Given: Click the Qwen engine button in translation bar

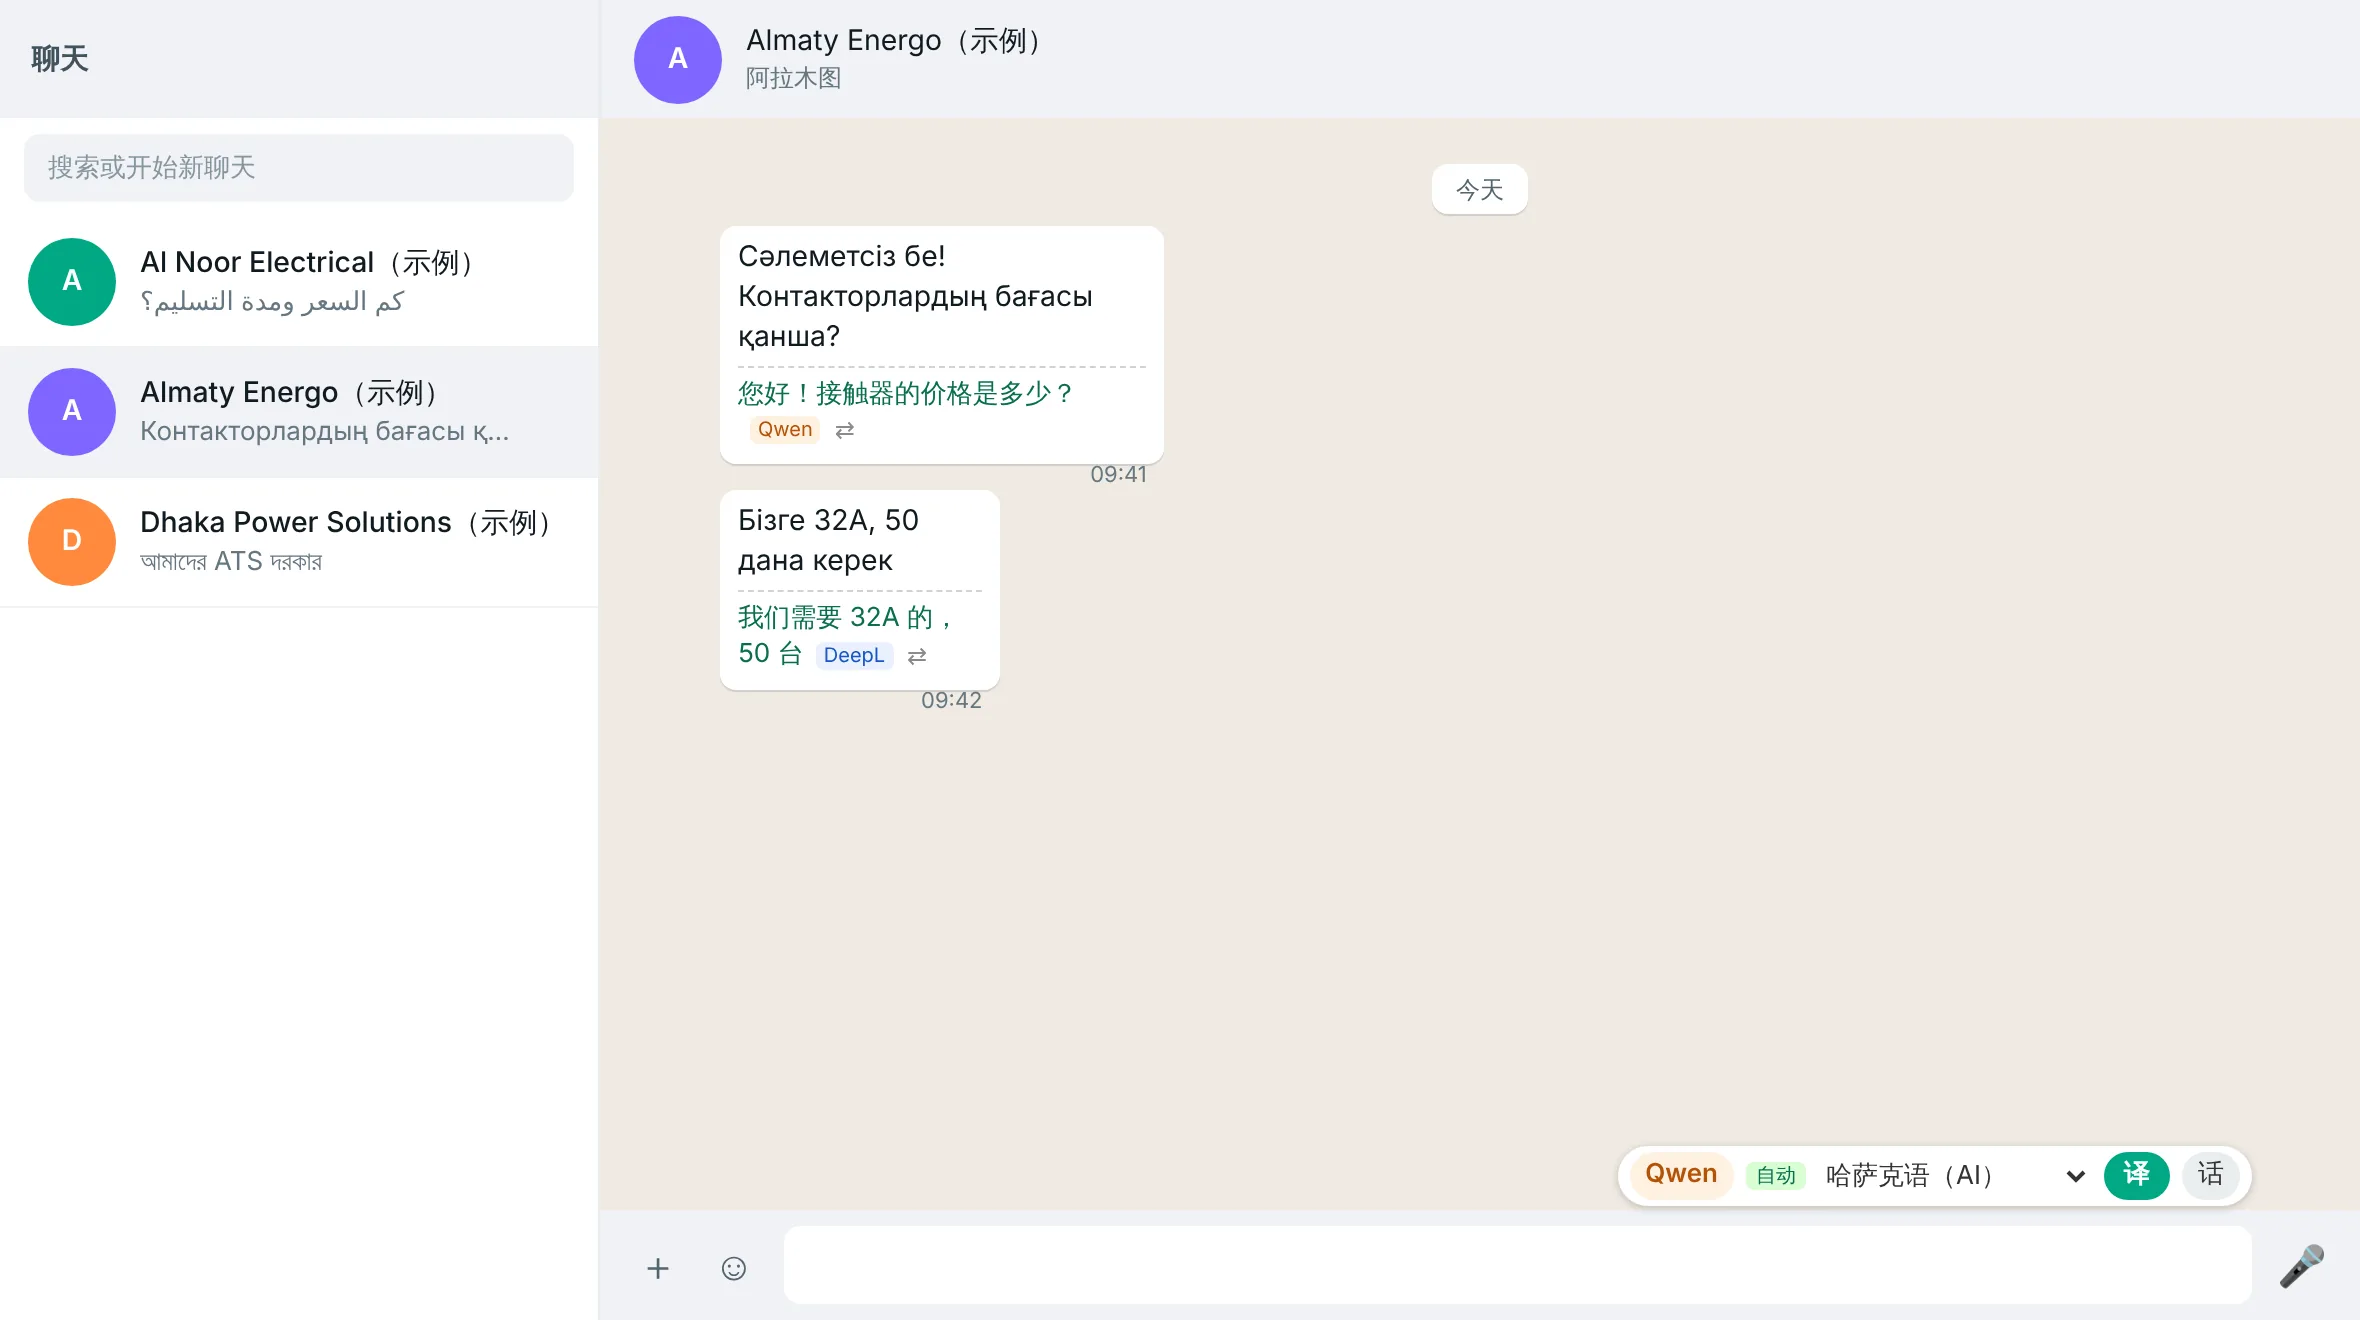Looking at the screenshot, I should (1681, 1174).
